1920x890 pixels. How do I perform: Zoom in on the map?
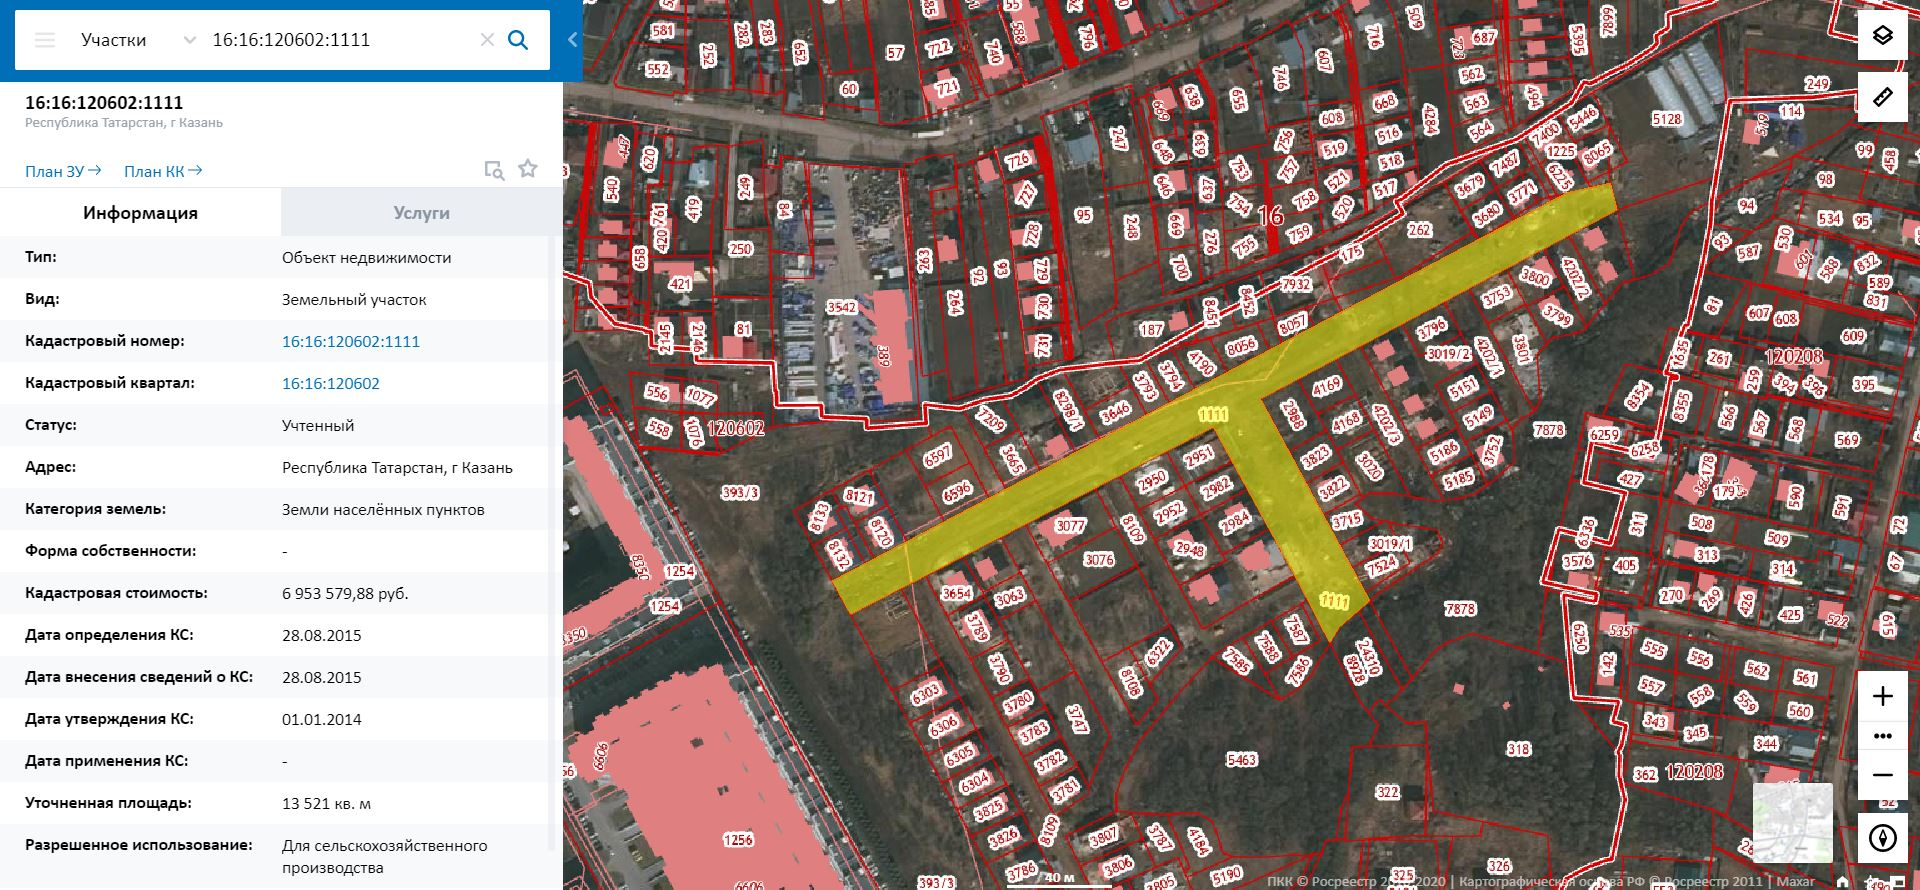(1883, 696)
